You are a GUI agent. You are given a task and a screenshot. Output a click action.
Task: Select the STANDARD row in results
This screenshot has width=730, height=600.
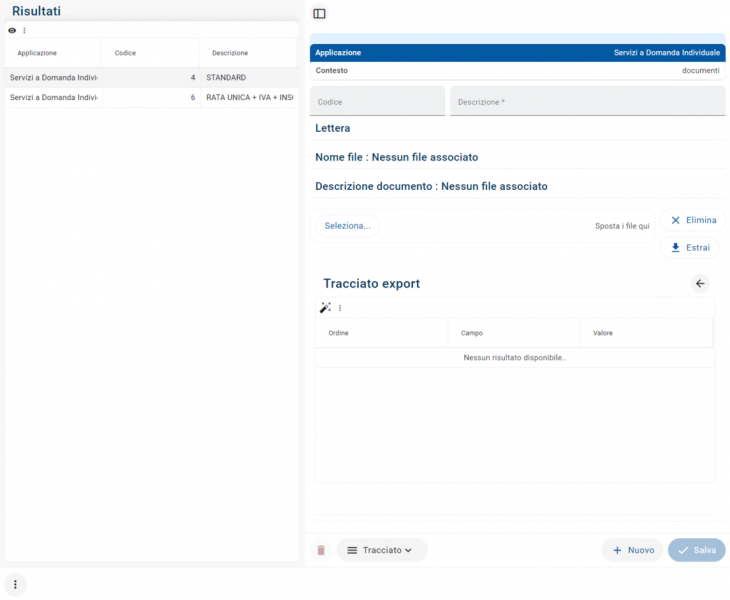click(150, 77)
